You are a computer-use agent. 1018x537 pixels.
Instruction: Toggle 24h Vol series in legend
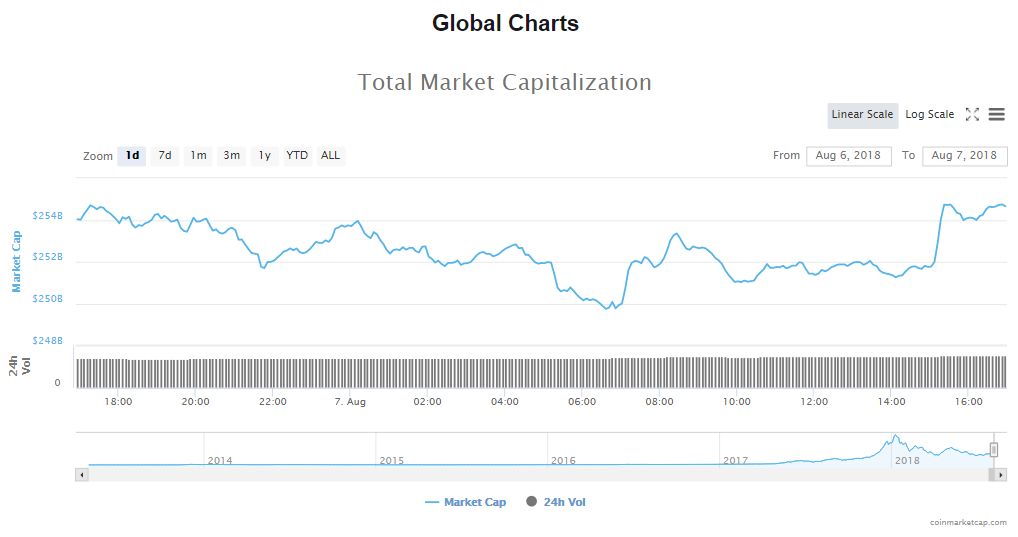[x=556, y=502]
